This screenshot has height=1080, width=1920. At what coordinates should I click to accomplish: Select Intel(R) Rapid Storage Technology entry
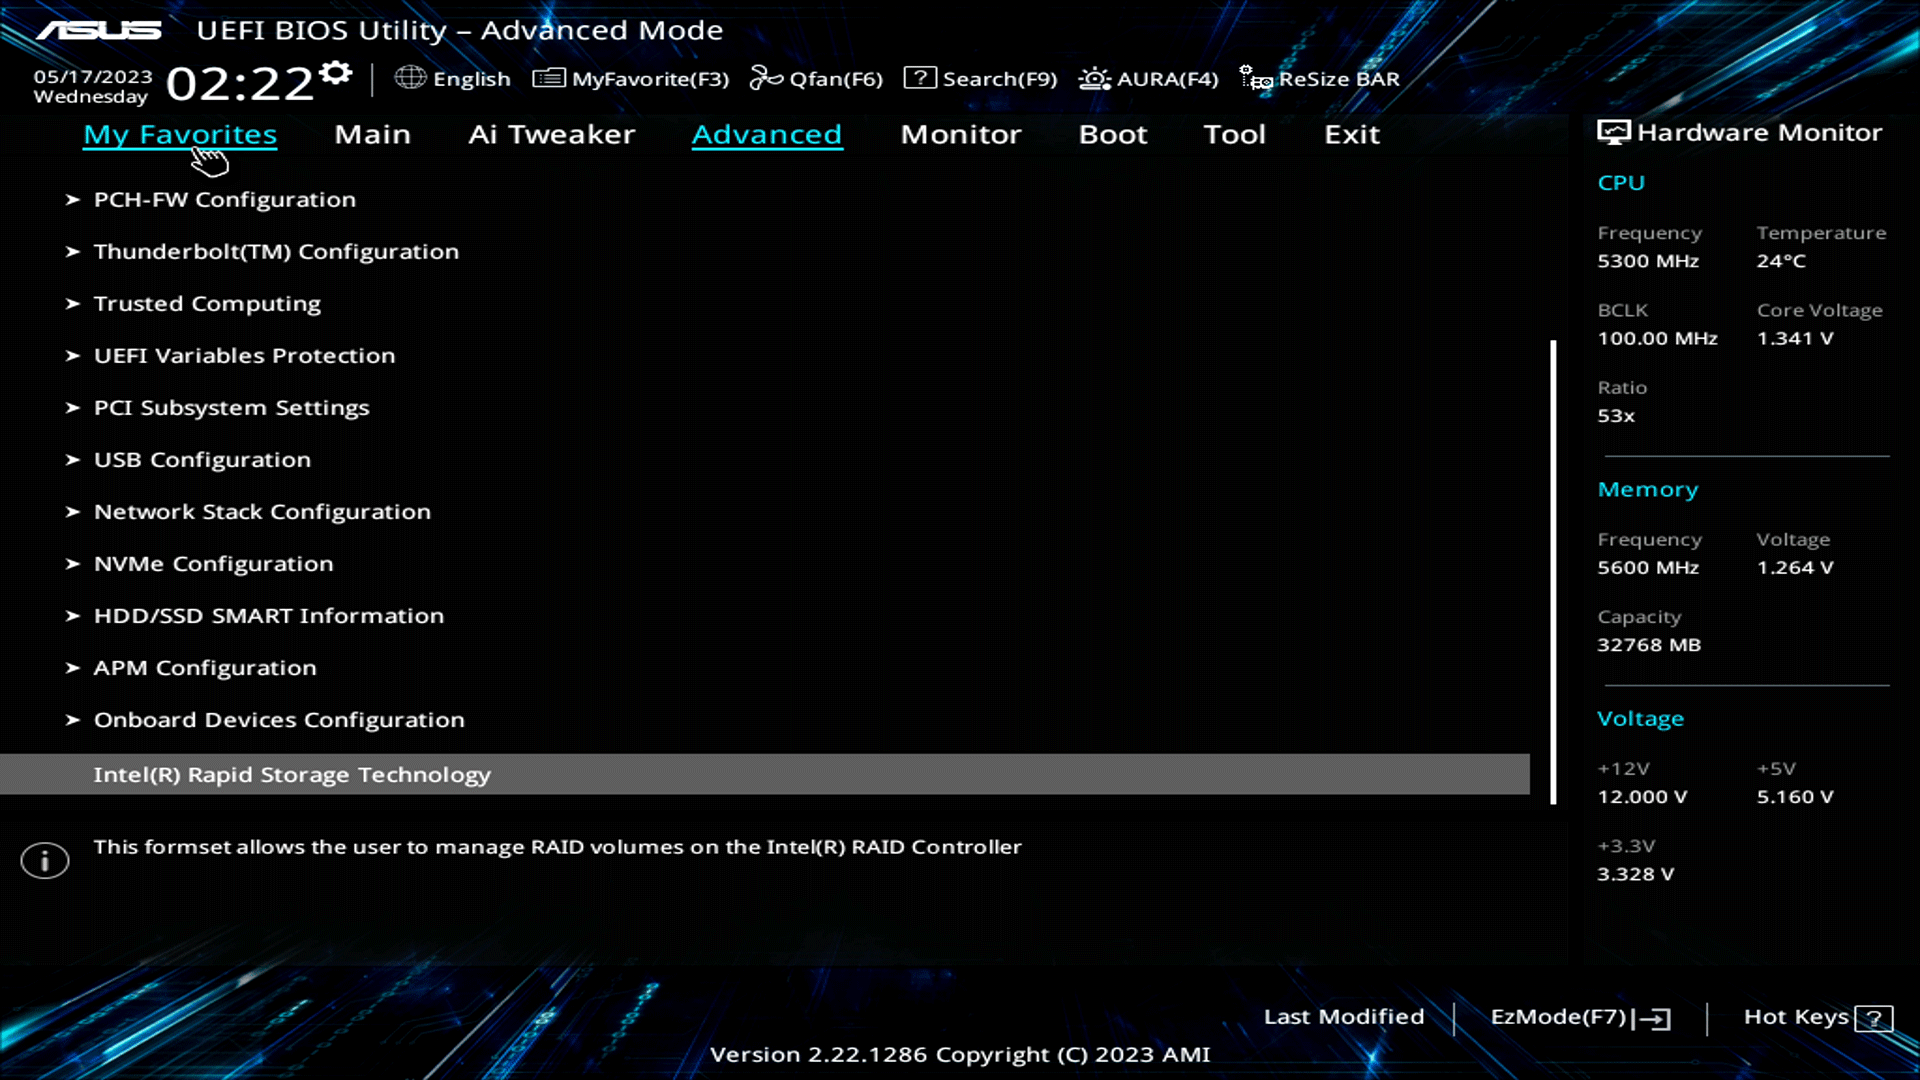[292, 773]
